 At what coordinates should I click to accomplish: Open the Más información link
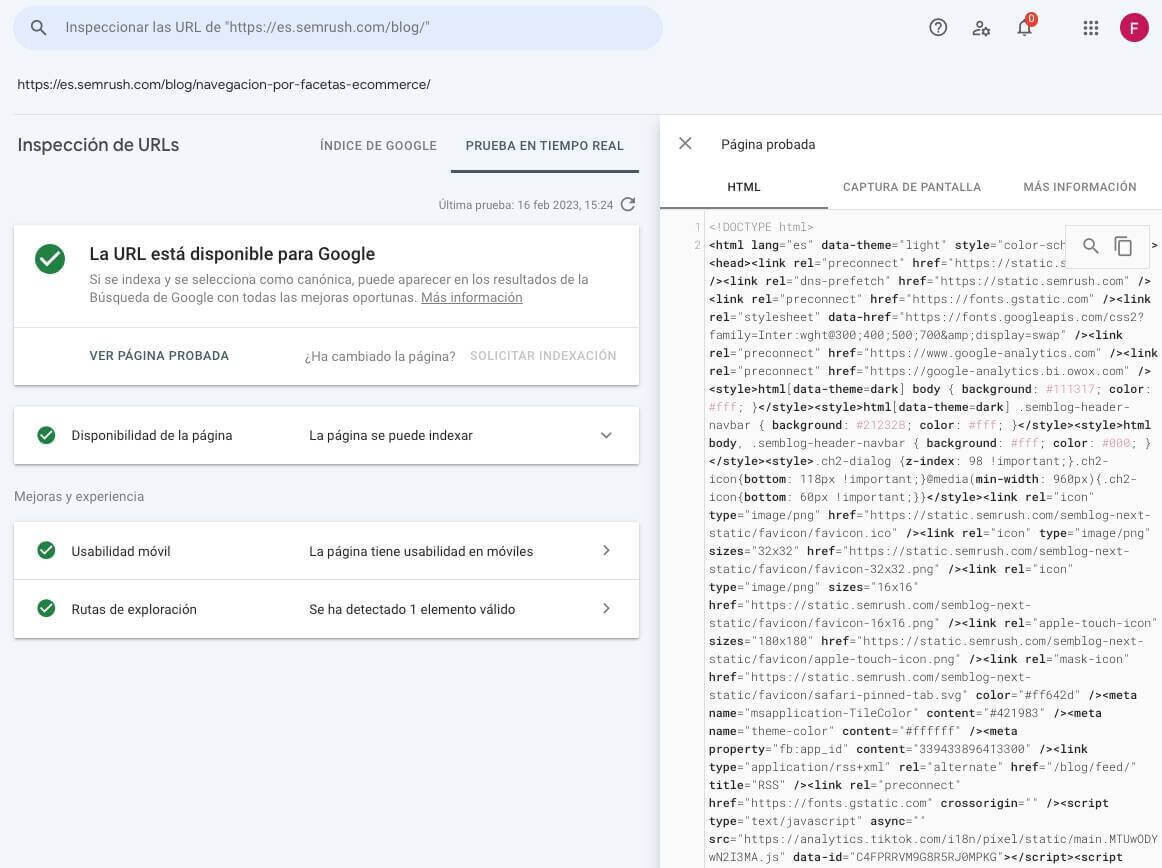pyautogui.click(x=471, y=297)
